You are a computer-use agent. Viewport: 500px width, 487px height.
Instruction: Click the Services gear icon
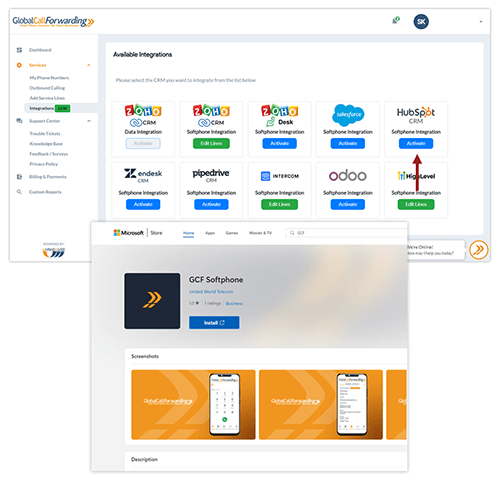pos(19,65)
